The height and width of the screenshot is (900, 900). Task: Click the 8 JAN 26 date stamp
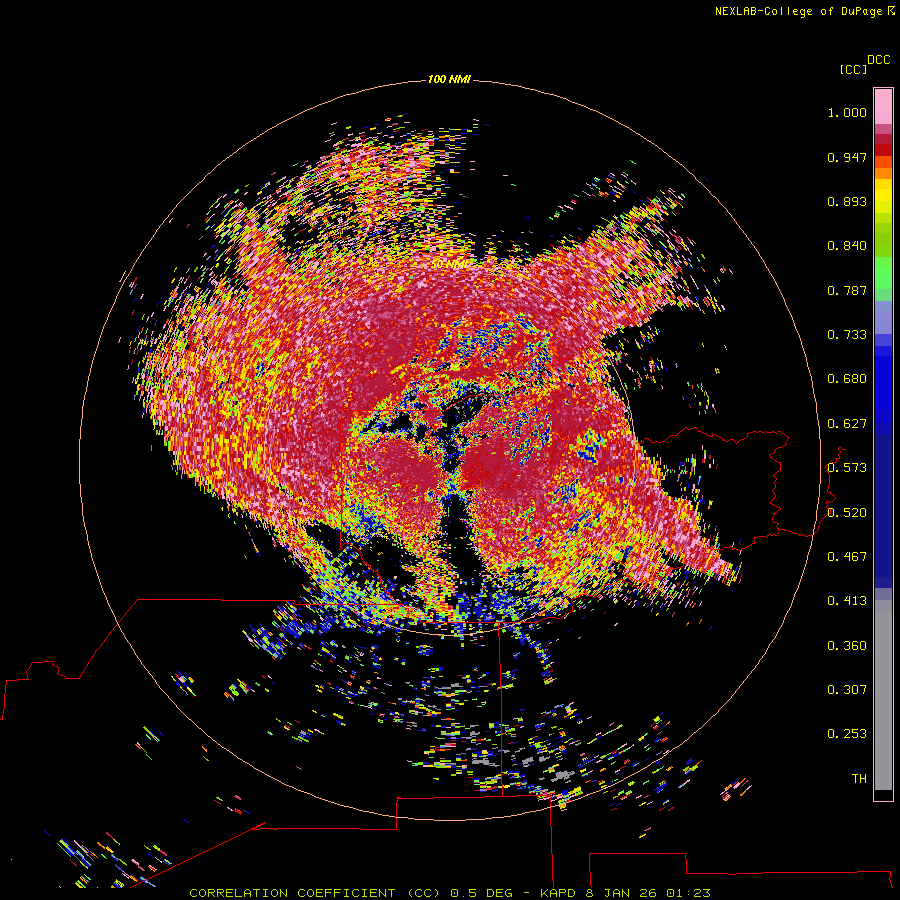point(622,893)
